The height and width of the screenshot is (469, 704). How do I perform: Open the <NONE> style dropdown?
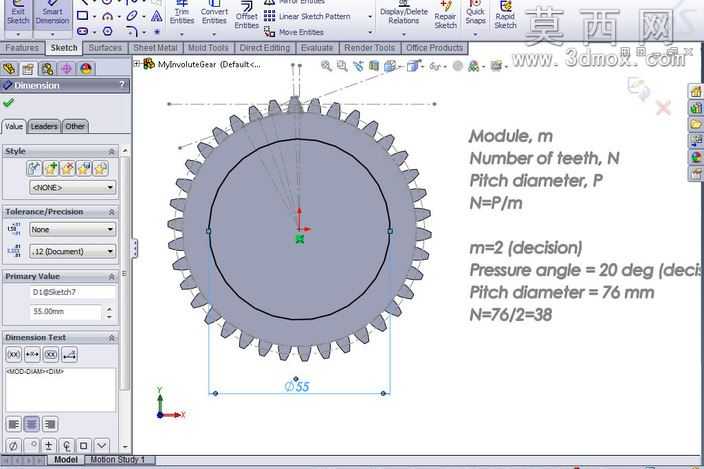(x=72, y=187)
